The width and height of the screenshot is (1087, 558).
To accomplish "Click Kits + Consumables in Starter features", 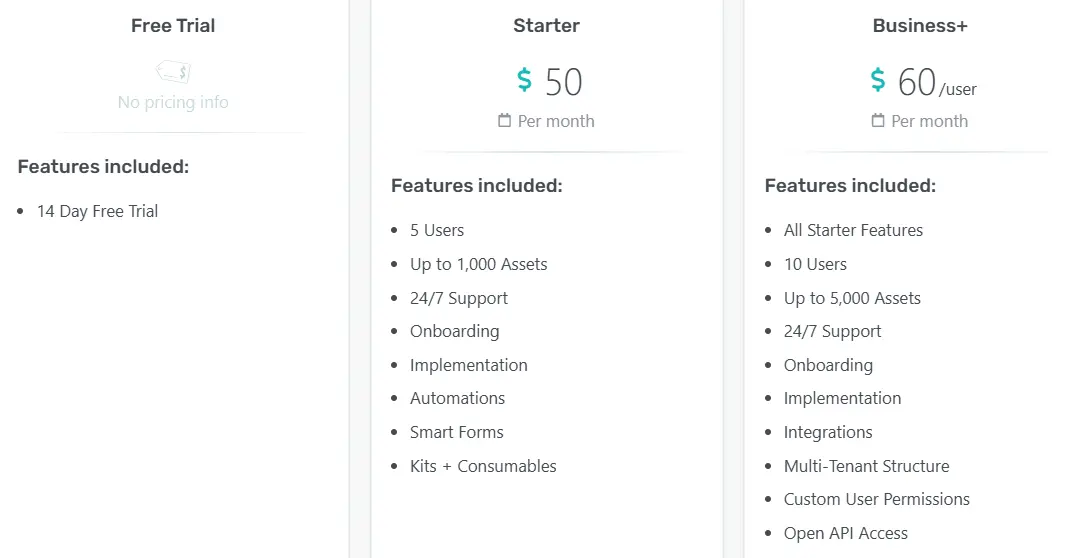I will (482, 466).
